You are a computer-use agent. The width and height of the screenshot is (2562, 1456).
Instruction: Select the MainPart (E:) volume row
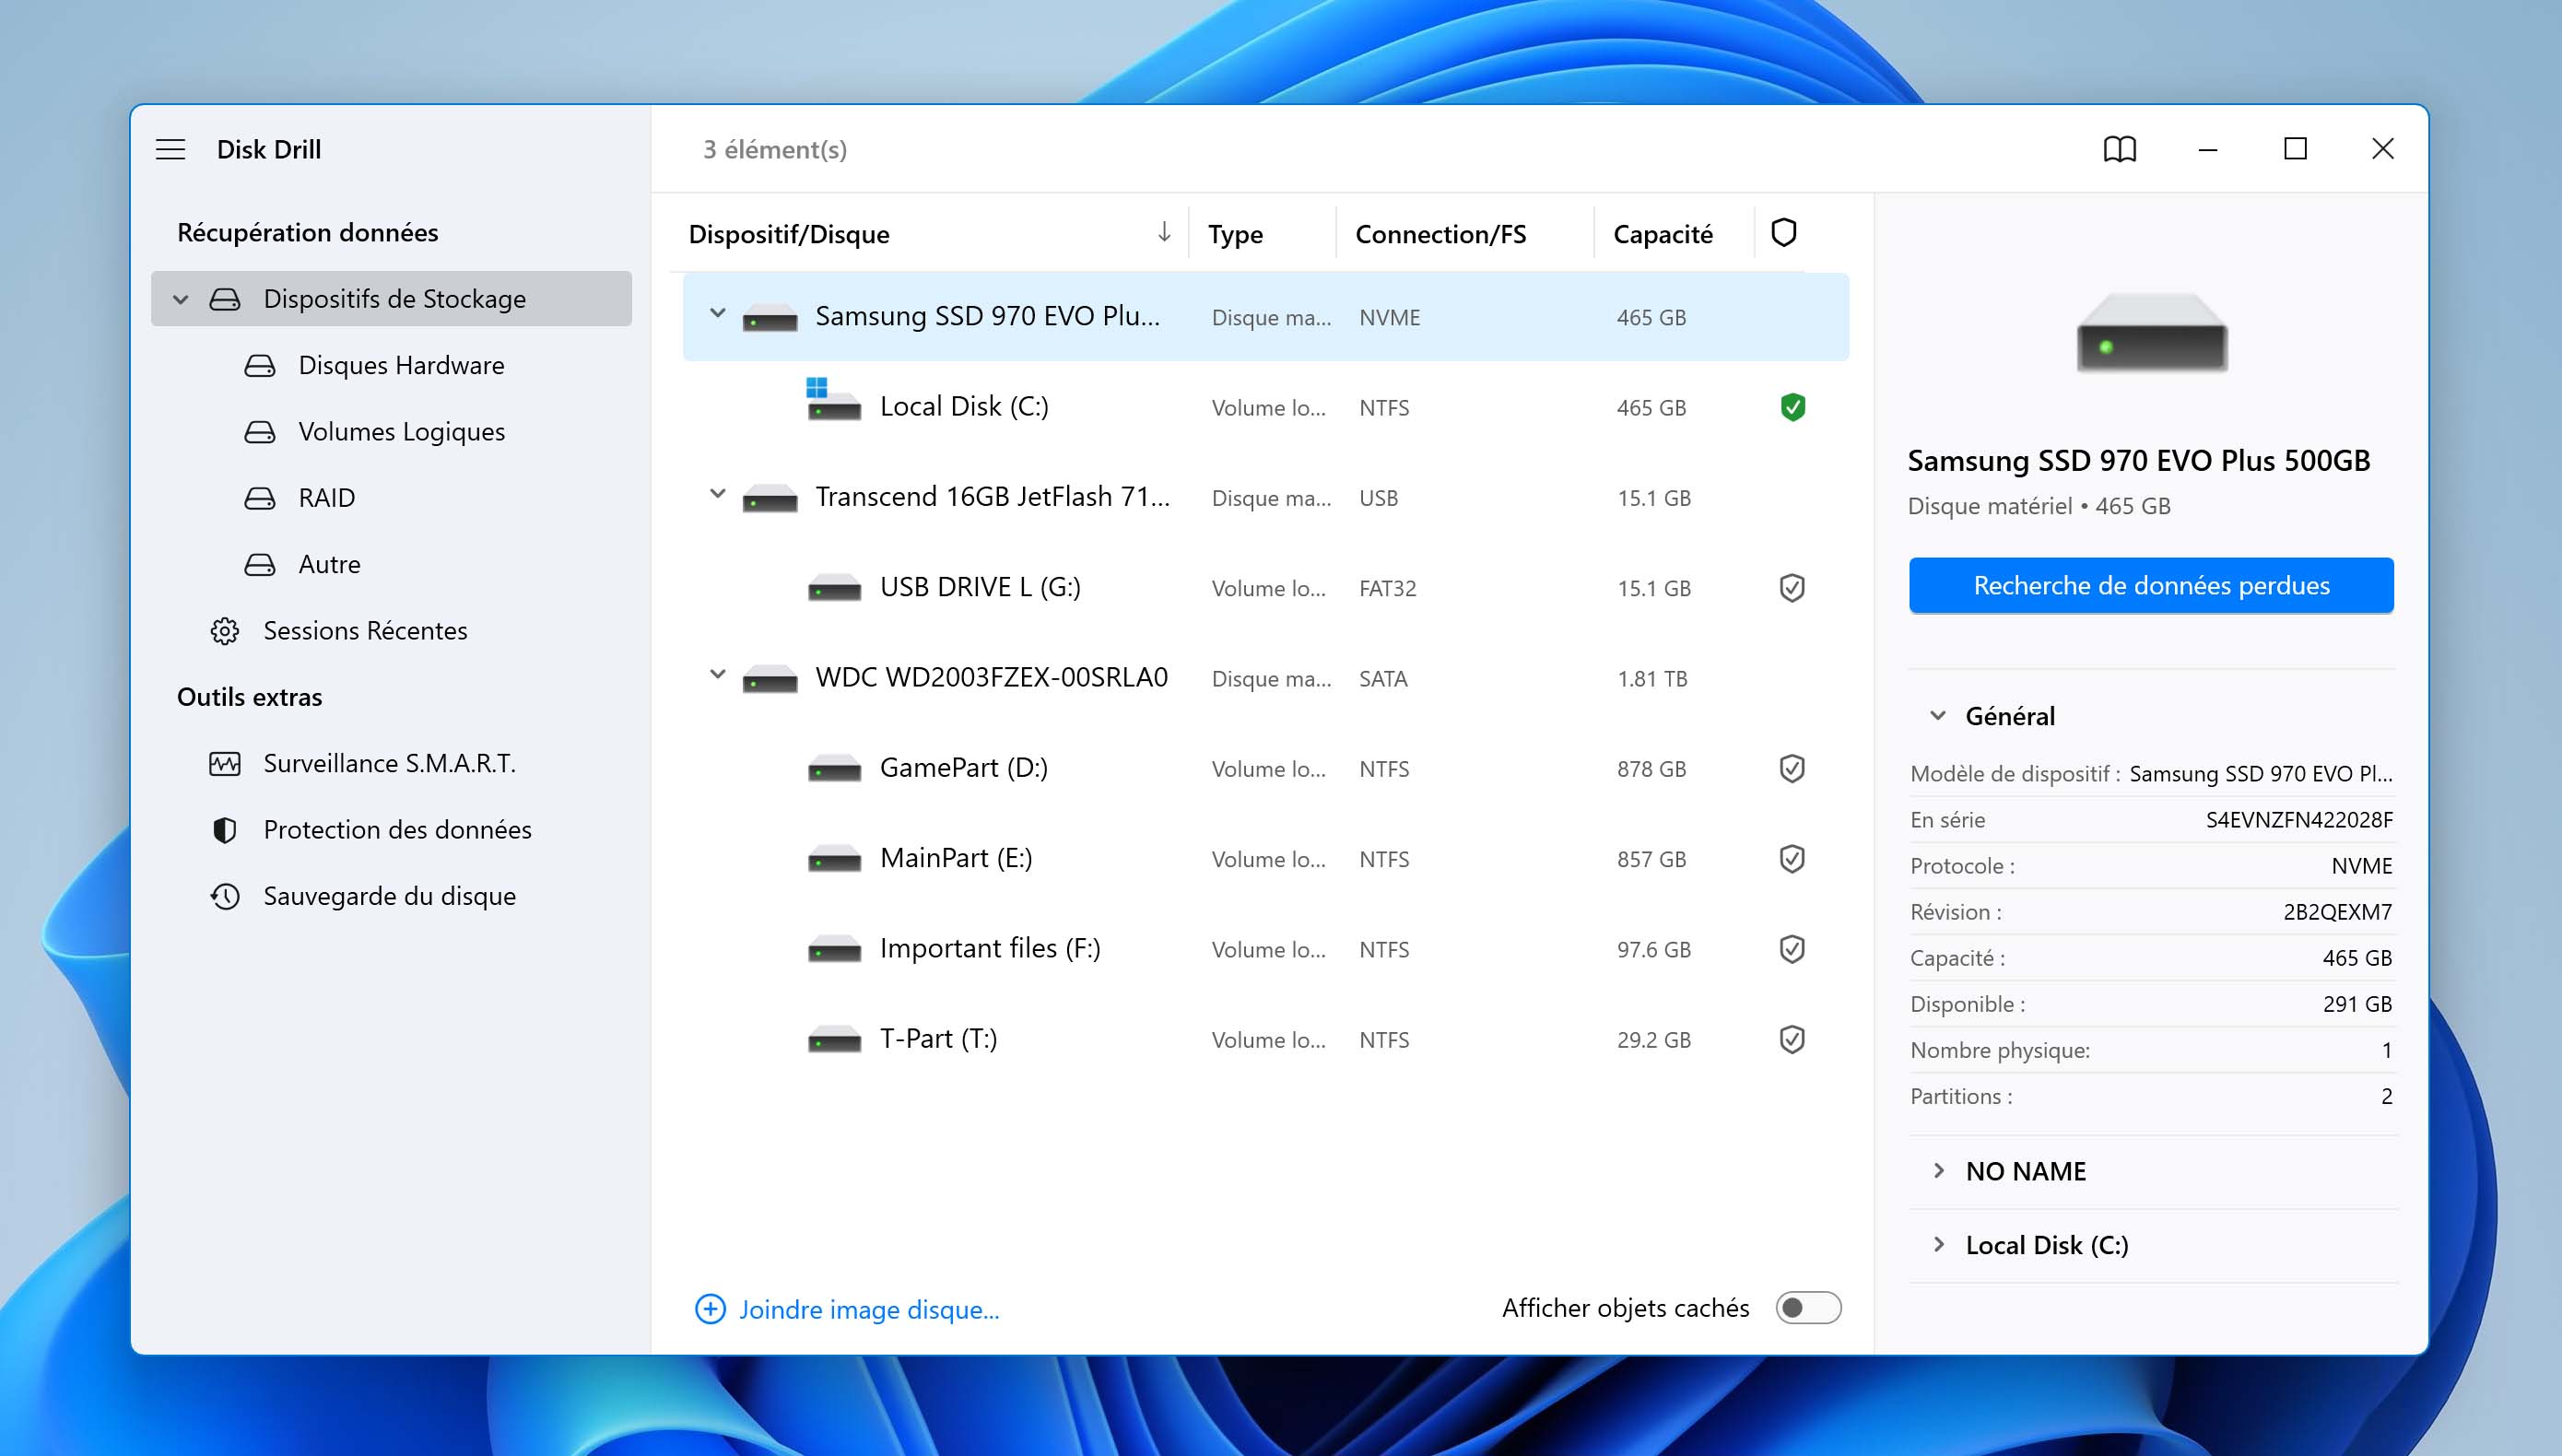(x=1265, y=859)
